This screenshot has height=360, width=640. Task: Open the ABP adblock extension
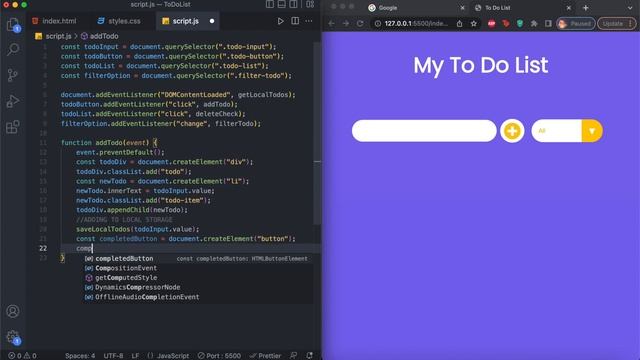[x=491, y=24]
